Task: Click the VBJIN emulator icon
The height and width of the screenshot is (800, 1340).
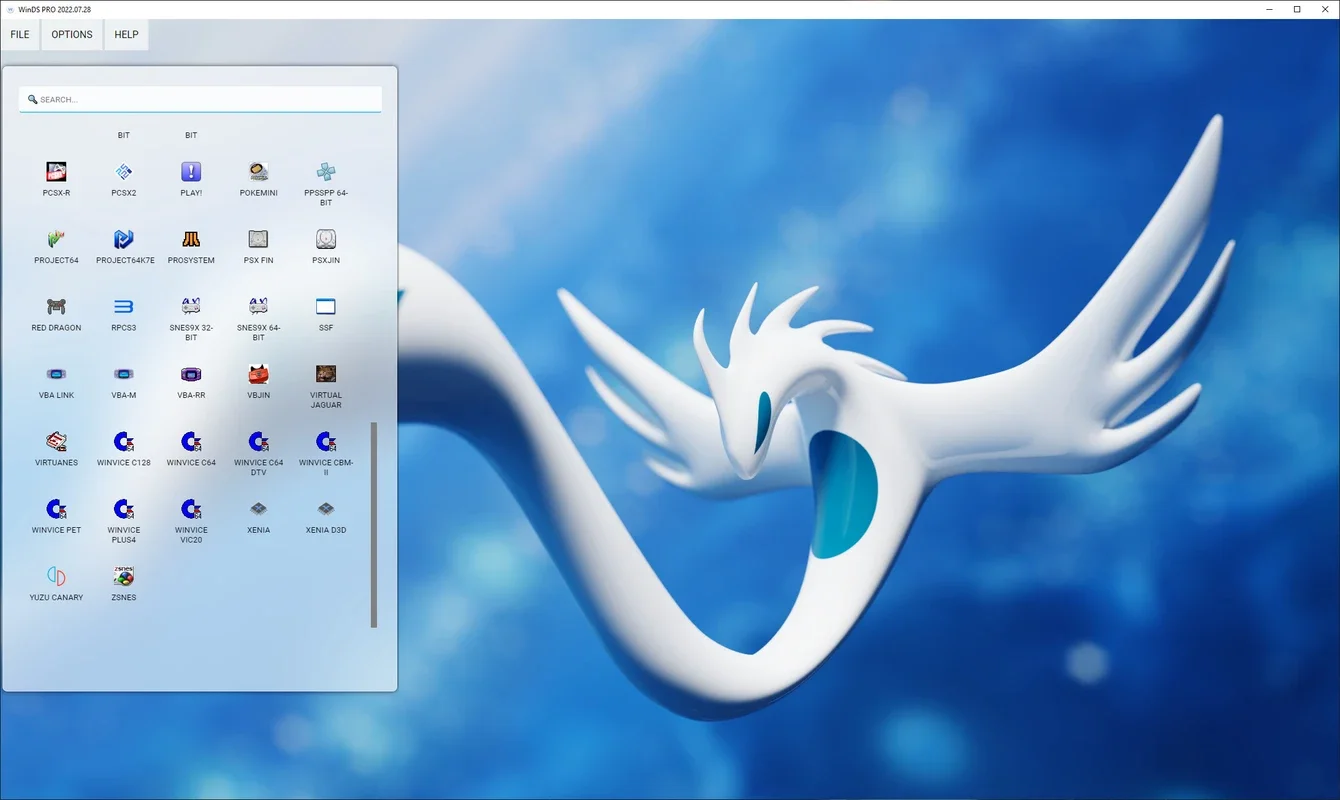Action: coord(258,374)
